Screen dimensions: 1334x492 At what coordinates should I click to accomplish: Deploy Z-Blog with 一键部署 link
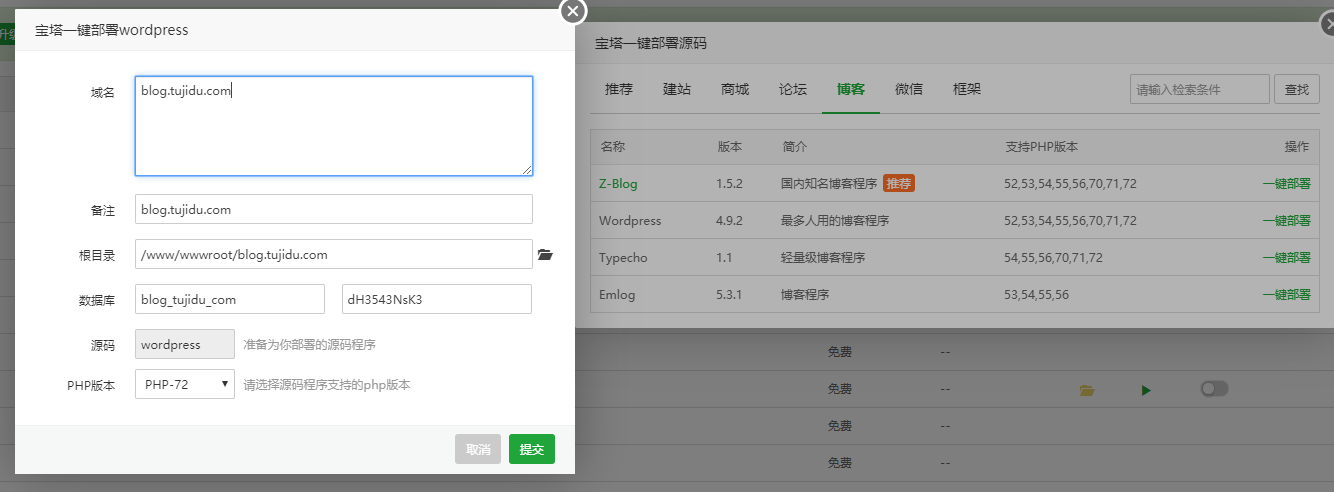(1286, 184)
